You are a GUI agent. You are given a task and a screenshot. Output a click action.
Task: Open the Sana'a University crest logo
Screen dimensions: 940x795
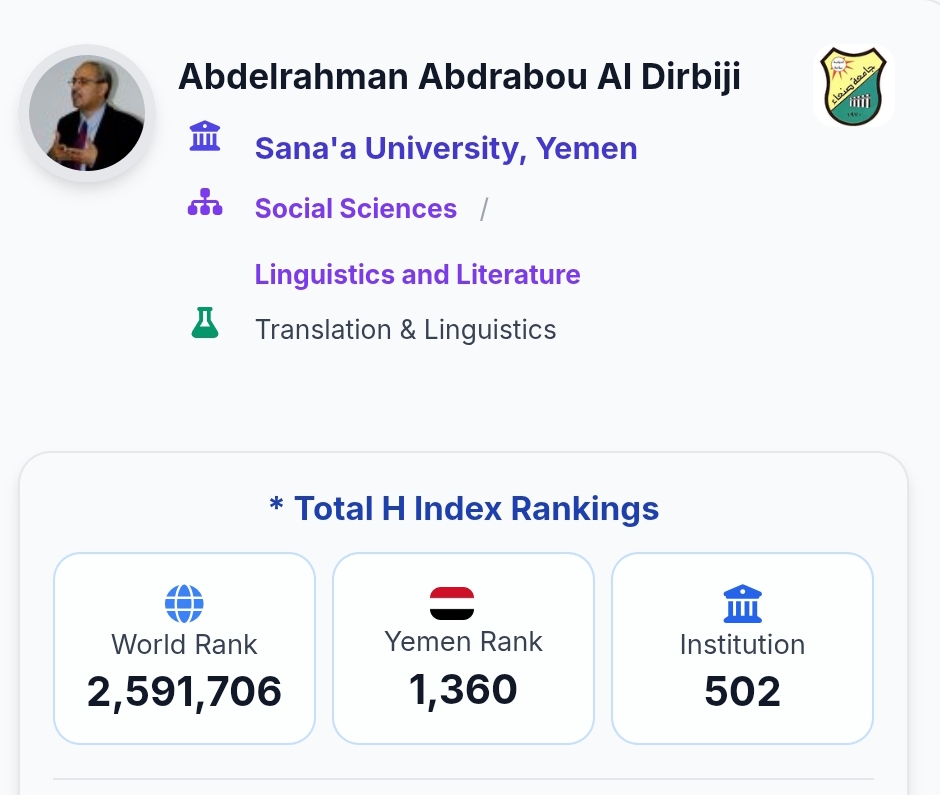[x=854, y=86]
